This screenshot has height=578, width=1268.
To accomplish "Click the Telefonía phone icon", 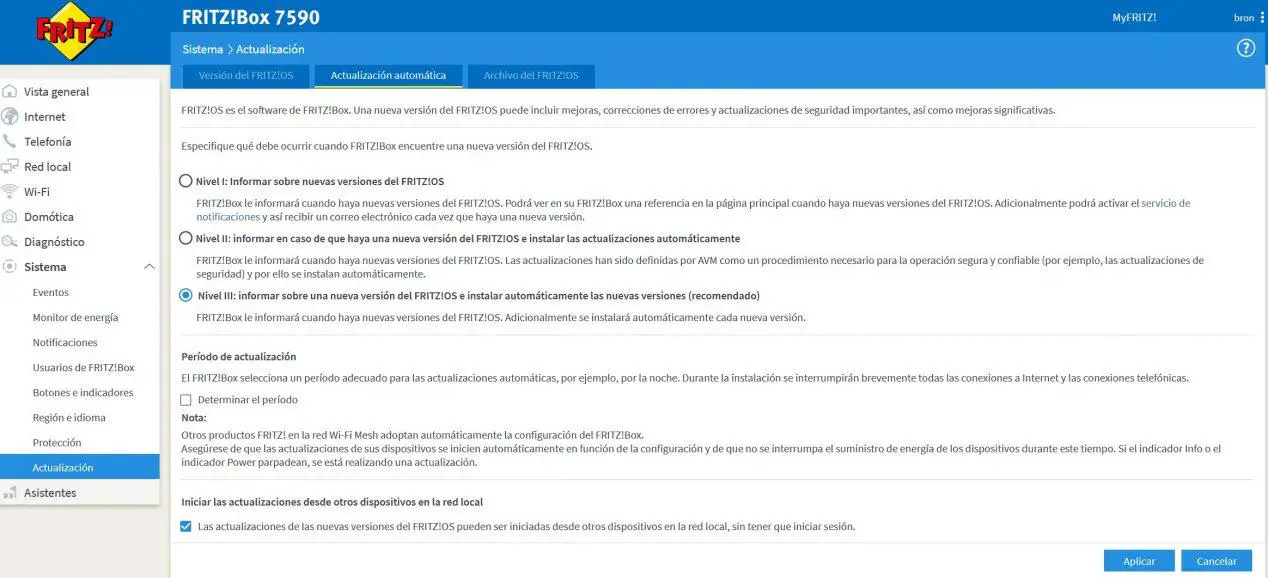I will click(10, 141).
